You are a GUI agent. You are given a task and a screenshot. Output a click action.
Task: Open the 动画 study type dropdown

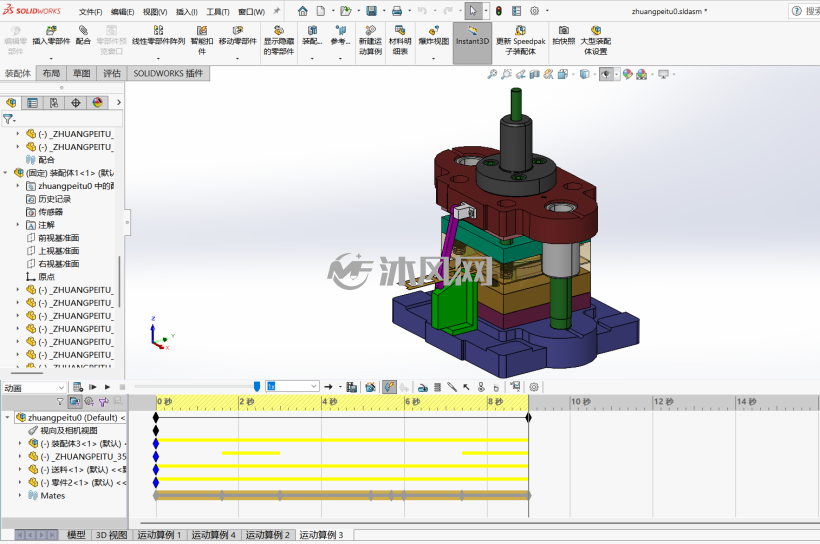pos(34,388)
